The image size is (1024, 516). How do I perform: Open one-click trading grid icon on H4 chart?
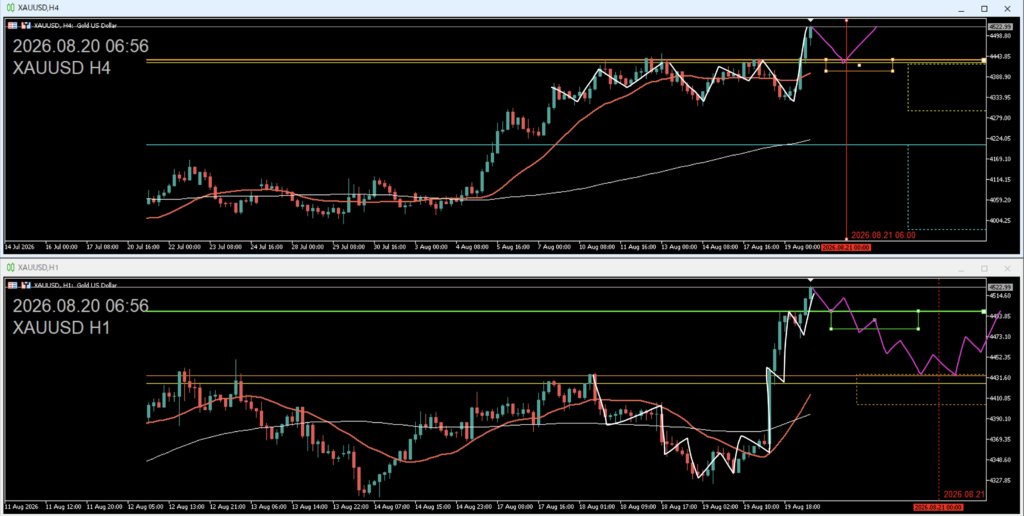click(12, 25)
